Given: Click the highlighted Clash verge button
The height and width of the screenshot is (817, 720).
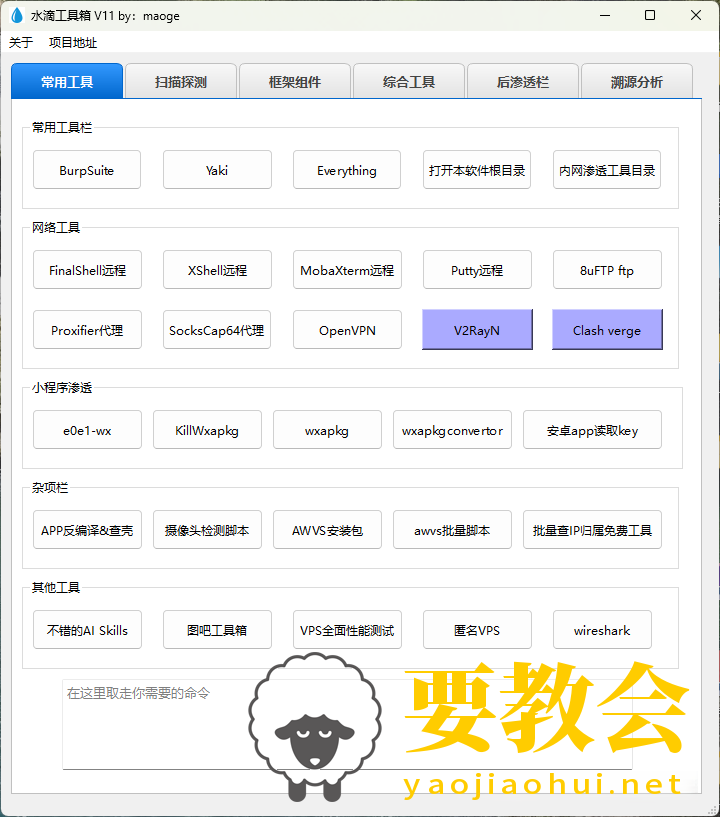Looking at the screenshot, I should (607, 330).
